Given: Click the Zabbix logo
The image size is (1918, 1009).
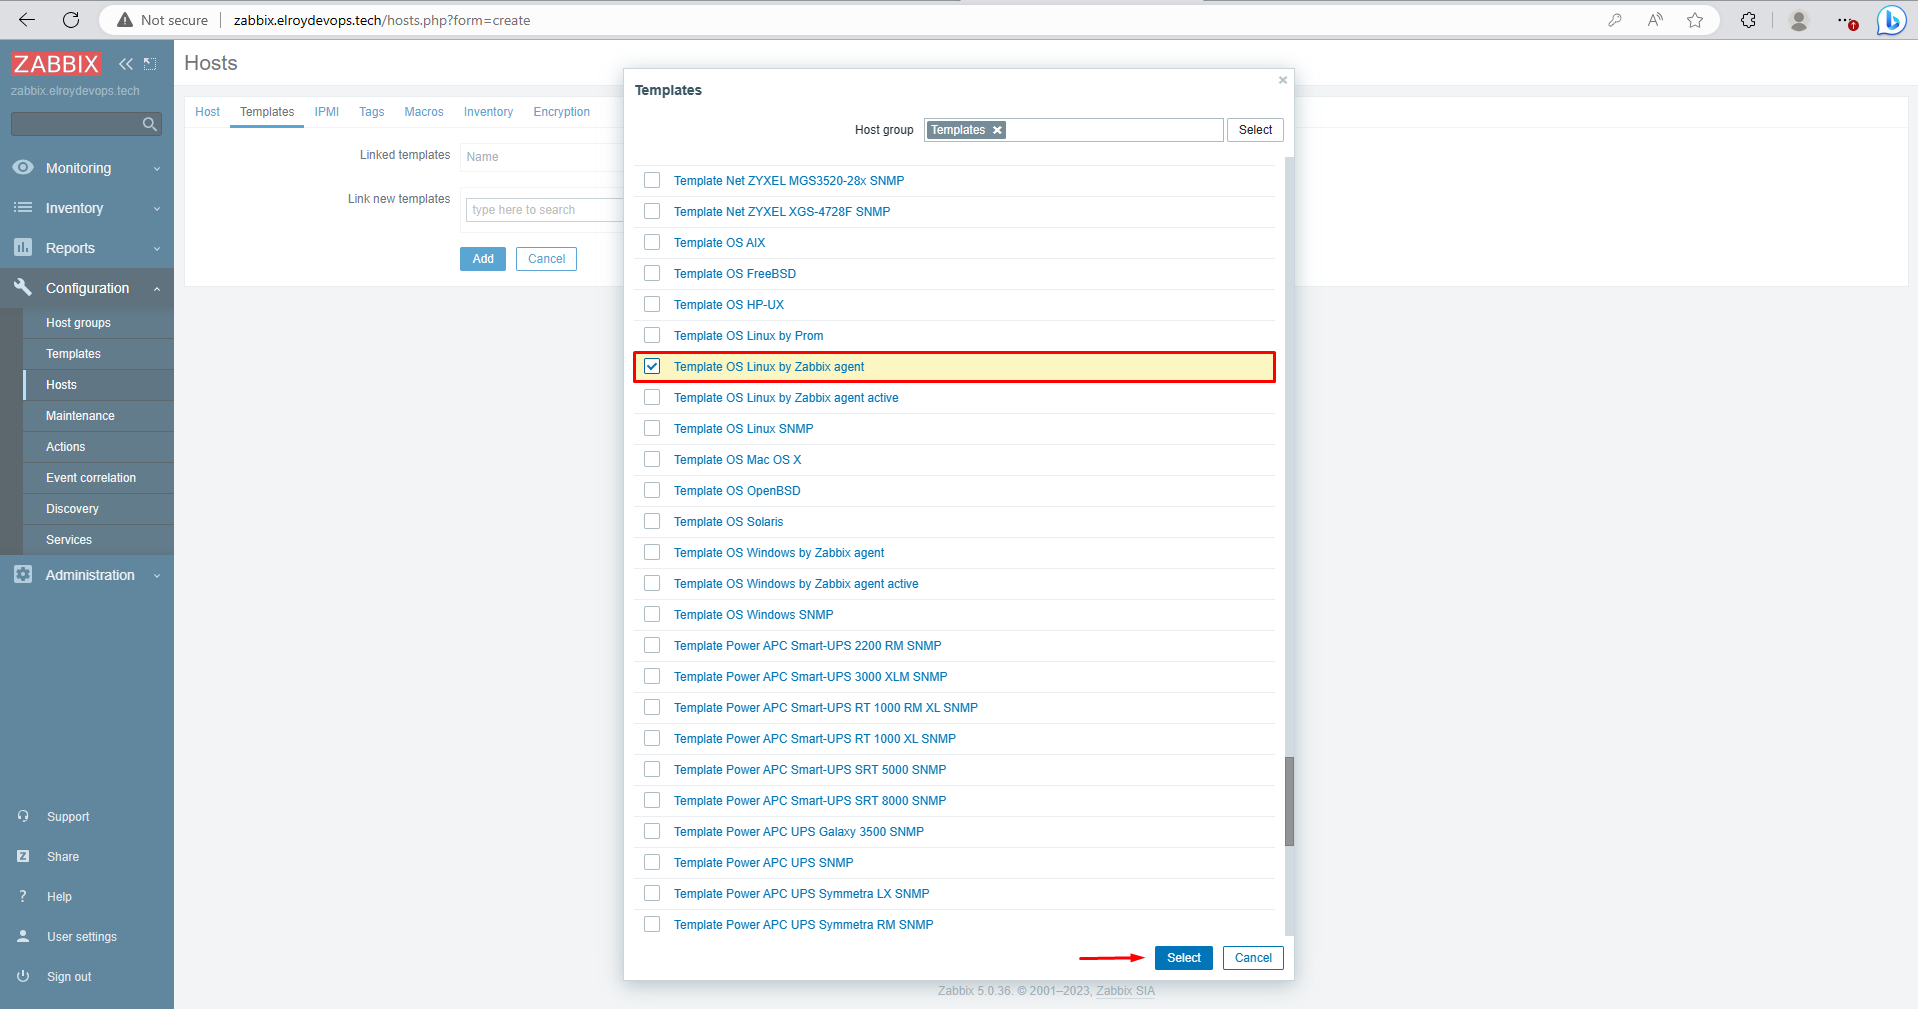Looking at the screenshot, I should 56,64.
